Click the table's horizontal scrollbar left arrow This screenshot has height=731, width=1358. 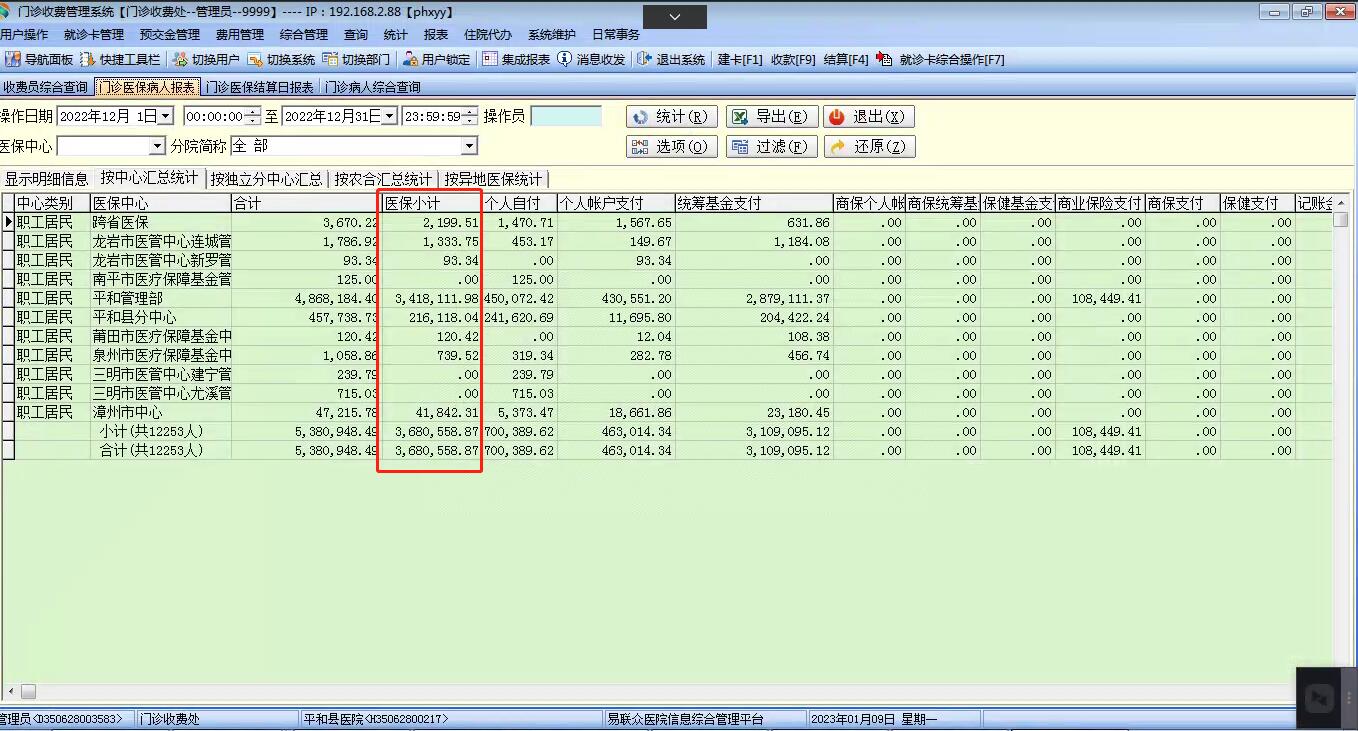point(11,691)
